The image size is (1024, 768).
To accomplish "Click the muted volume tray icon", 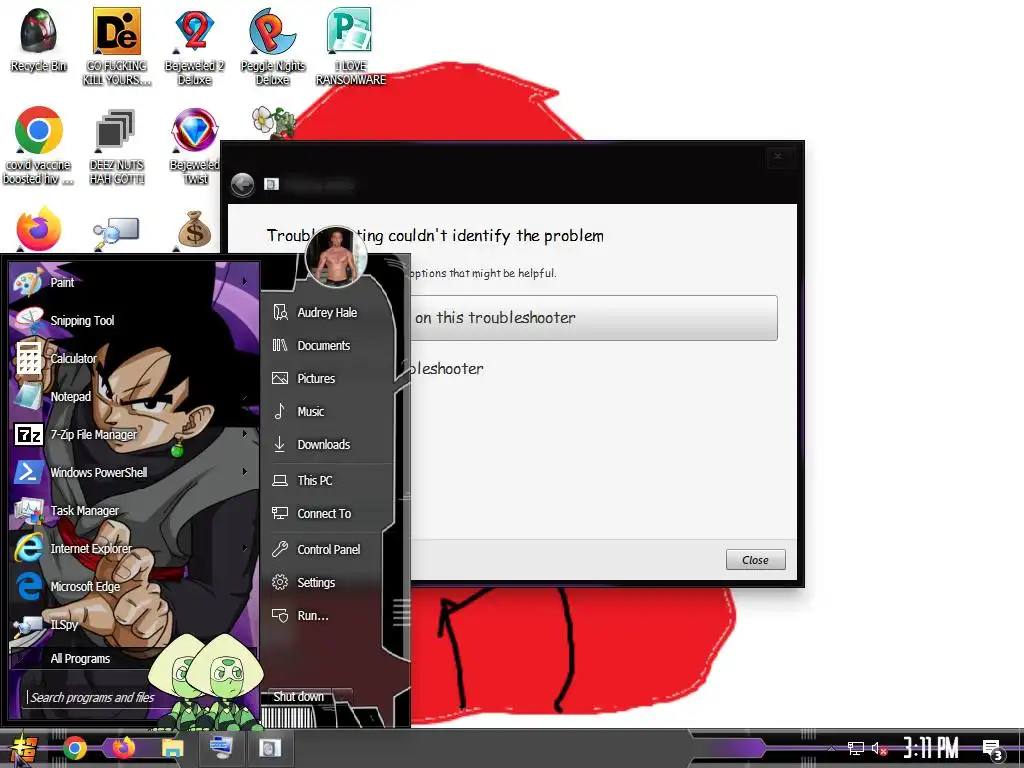I will coord(879,748).
